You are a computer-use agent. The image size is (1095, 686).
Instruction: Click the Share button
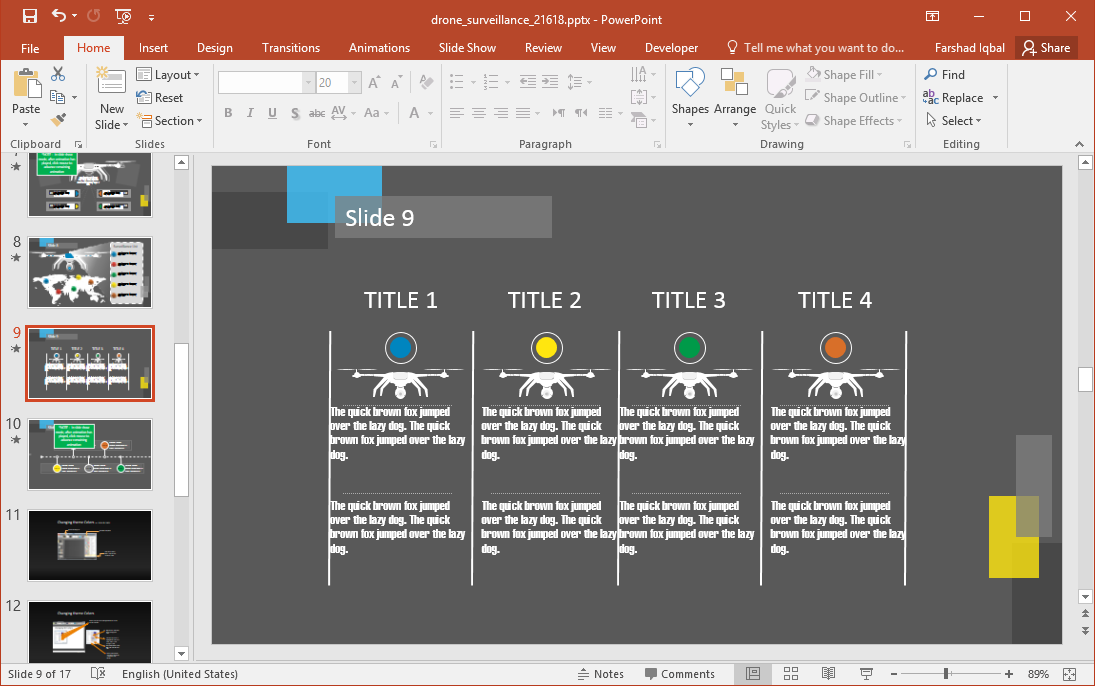(x=1046, y=48)
